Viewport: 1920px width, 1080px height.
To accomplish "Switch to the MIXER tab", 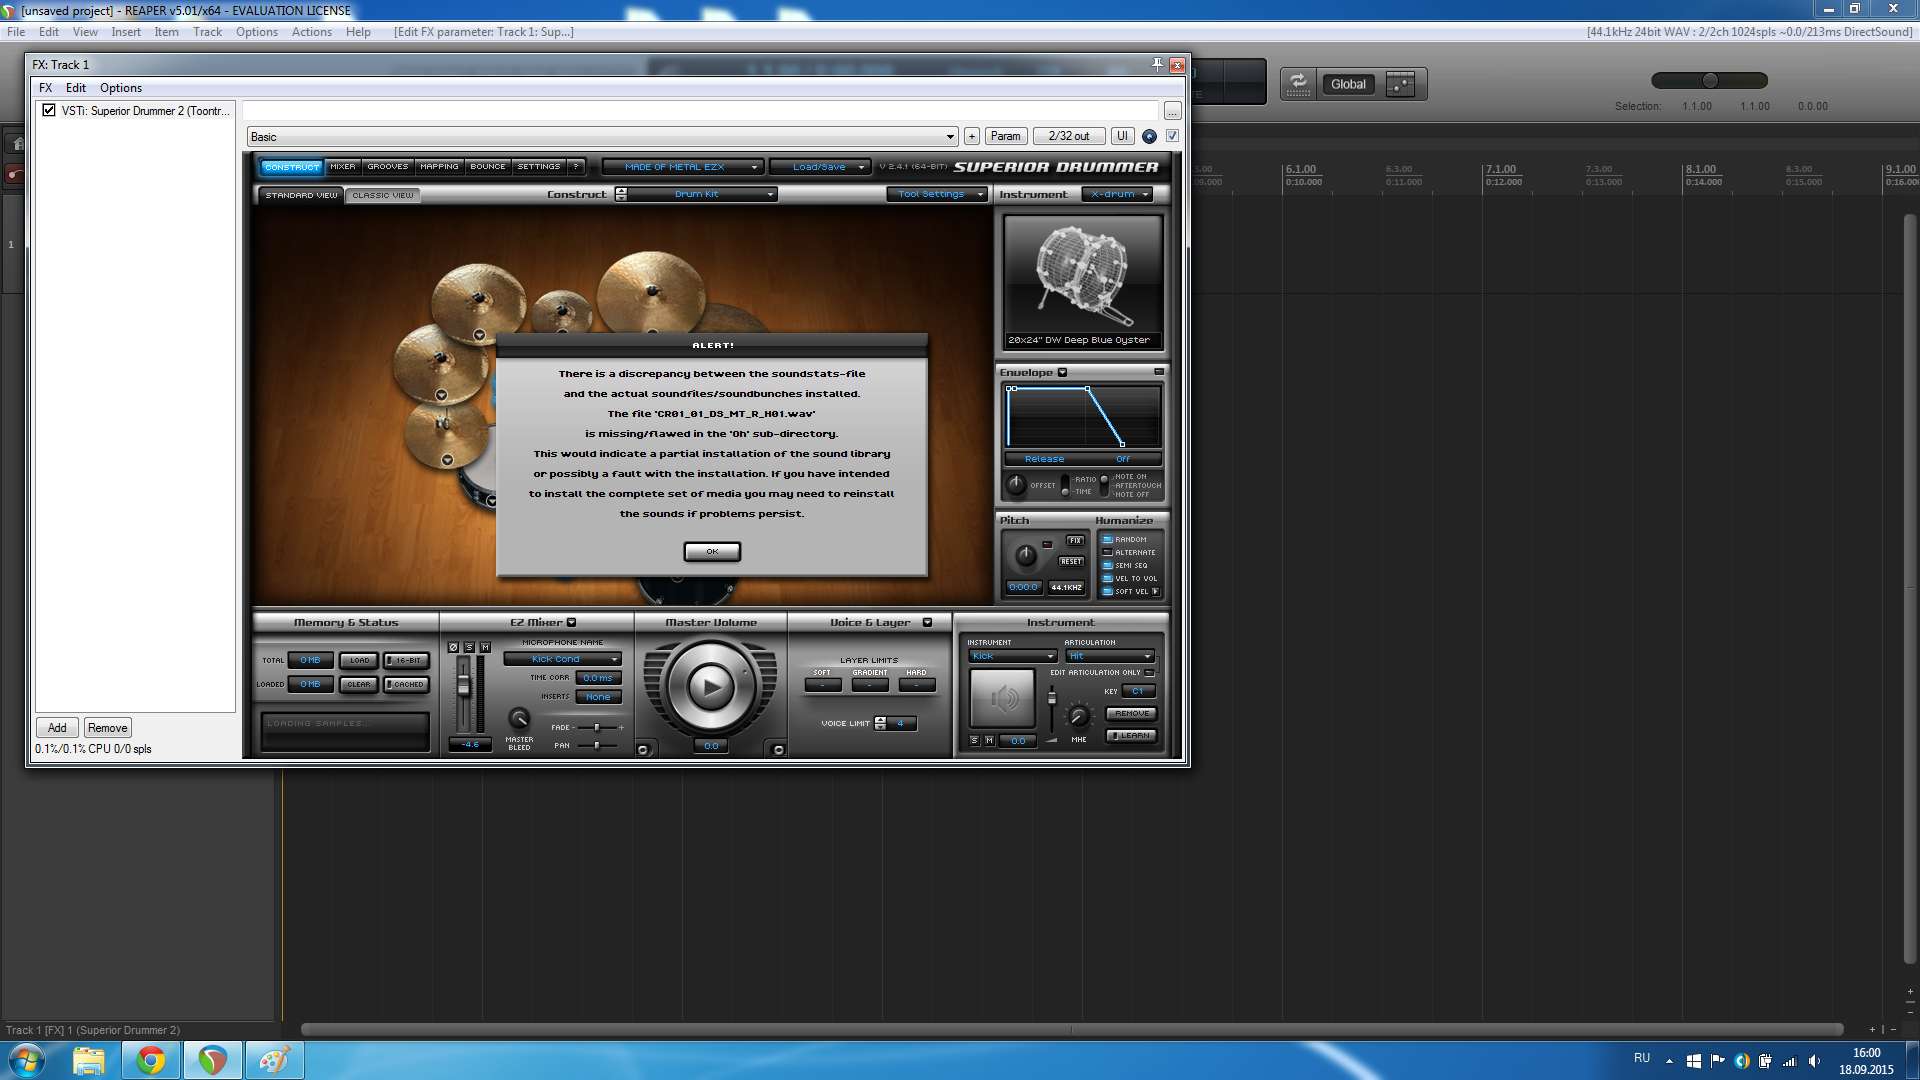I will (343, 167).
